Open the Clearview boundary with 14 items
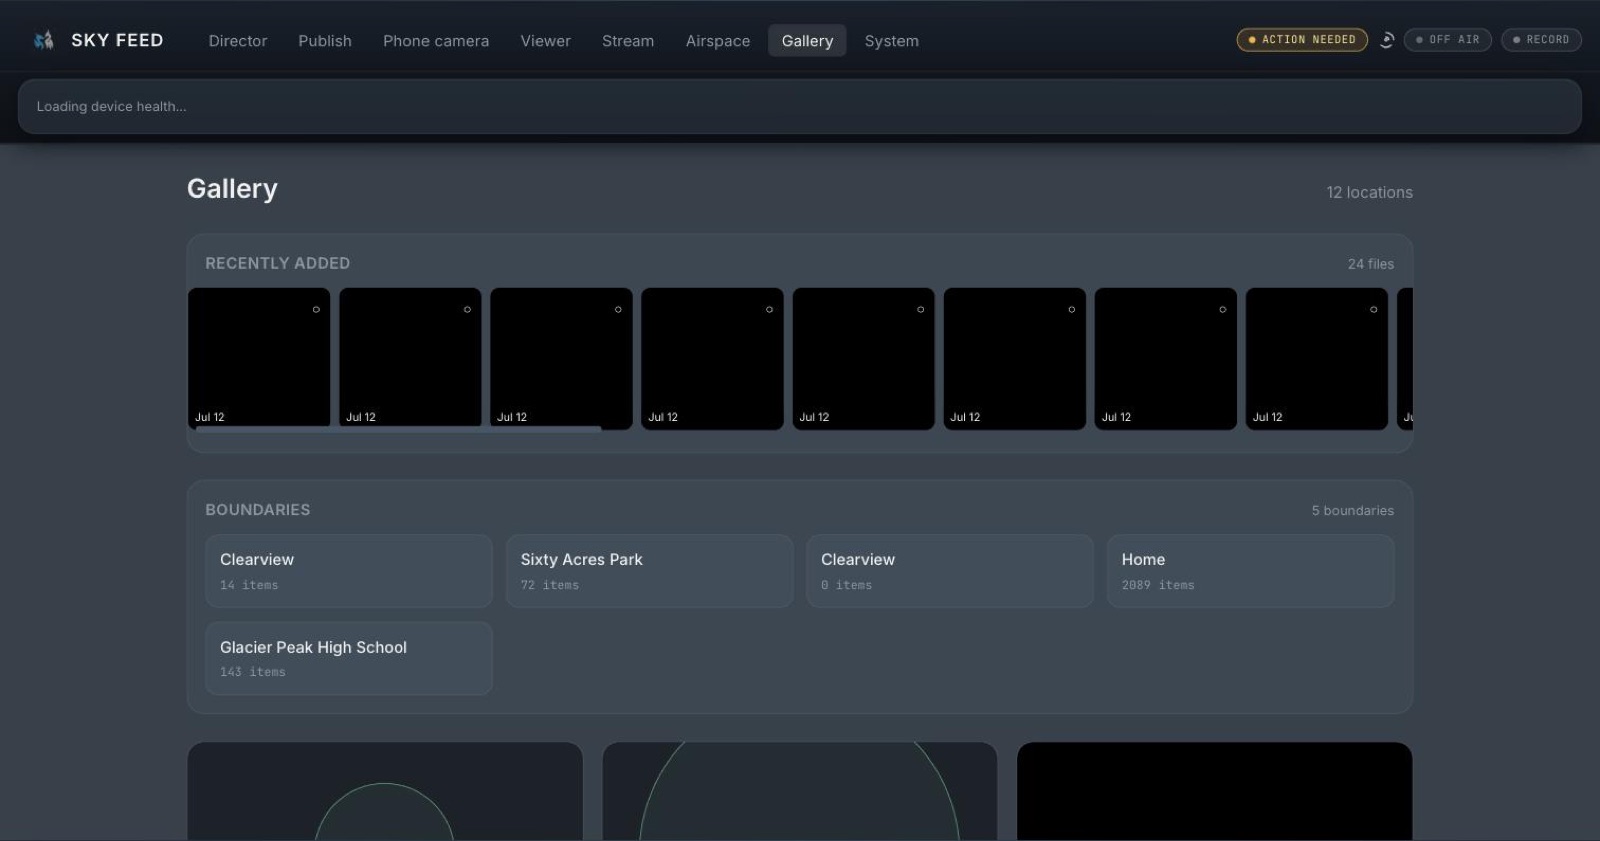The width and height of the screenshot is (1600, 841). (349, 571)
